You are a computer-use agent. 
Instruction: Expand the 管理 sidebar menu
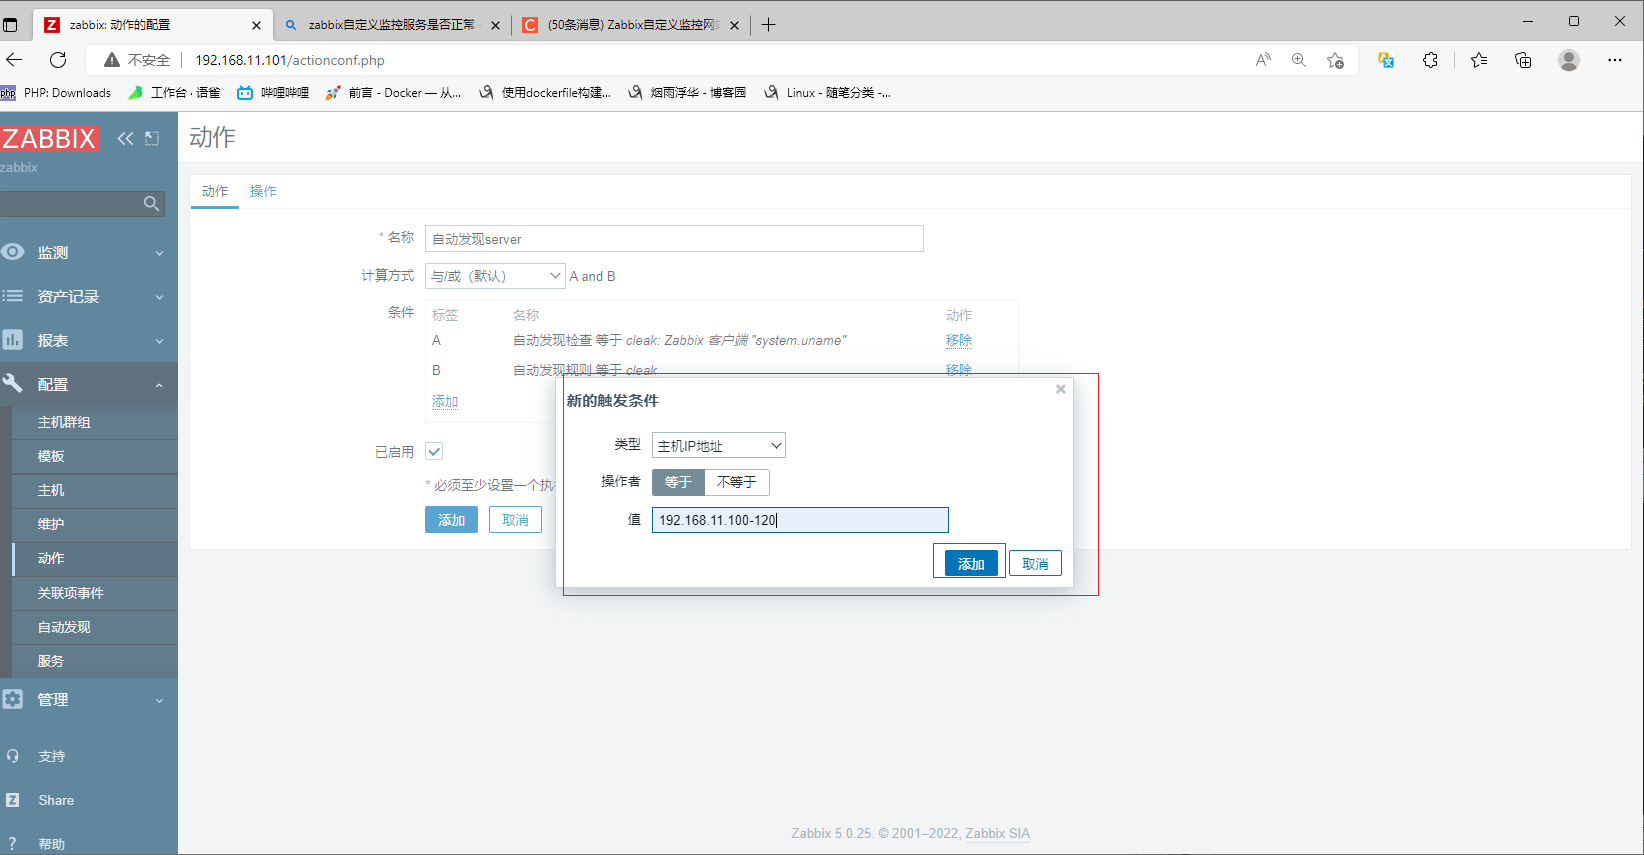[x=89, y=700]
